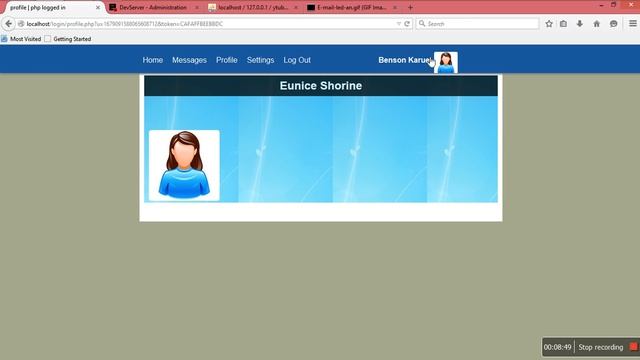
Task: Open the Messages nav link
Action: pos(189,60)
